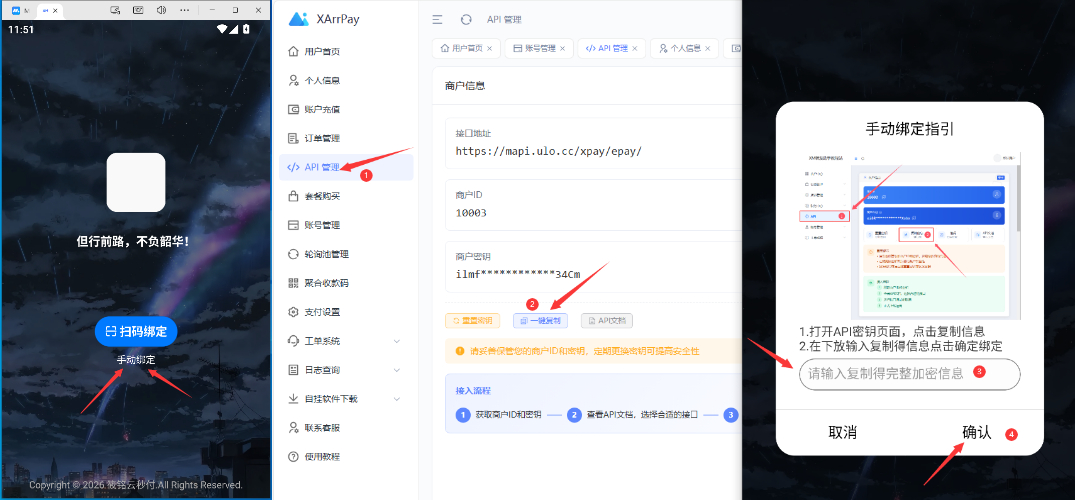The height and width of the screenshot is (500, 1075).
Task: Close the active emulator tab
Action: 56,11
